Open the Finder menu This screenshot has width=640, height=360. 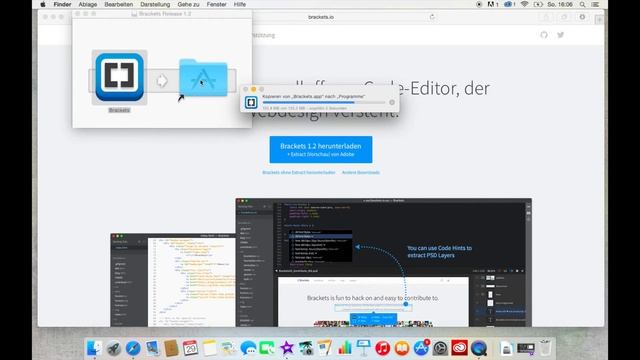pyautogui.click(x=62, y=4)
